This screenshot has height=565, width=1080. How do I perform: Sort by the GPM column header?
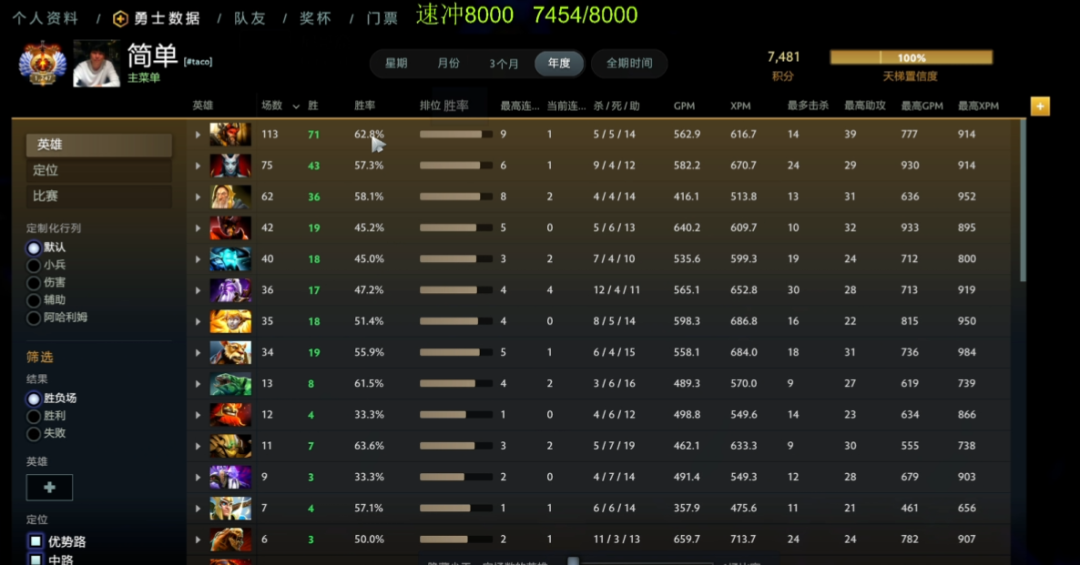point(684,106)
